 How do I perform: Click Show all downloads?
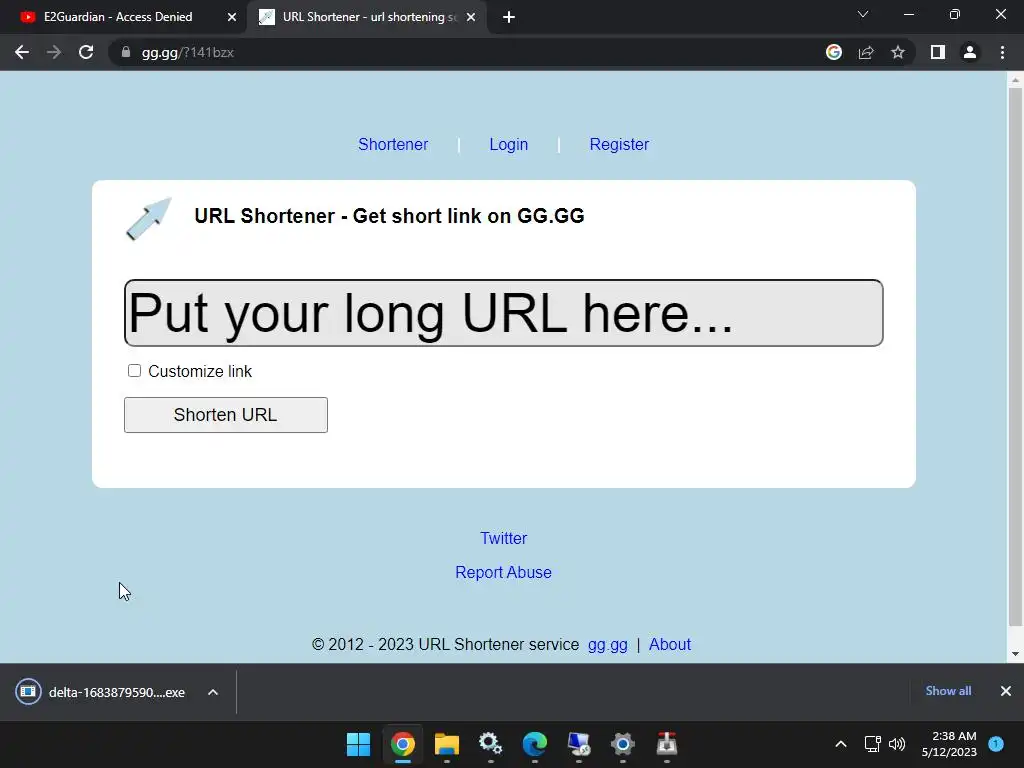[948, 691]
